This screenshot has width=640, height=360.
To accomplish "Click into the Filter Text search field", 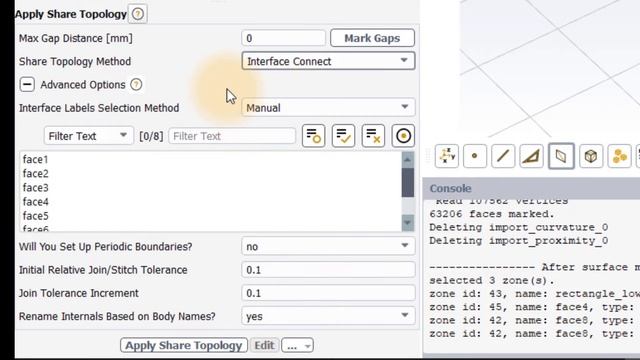I will tap(232, 136).
